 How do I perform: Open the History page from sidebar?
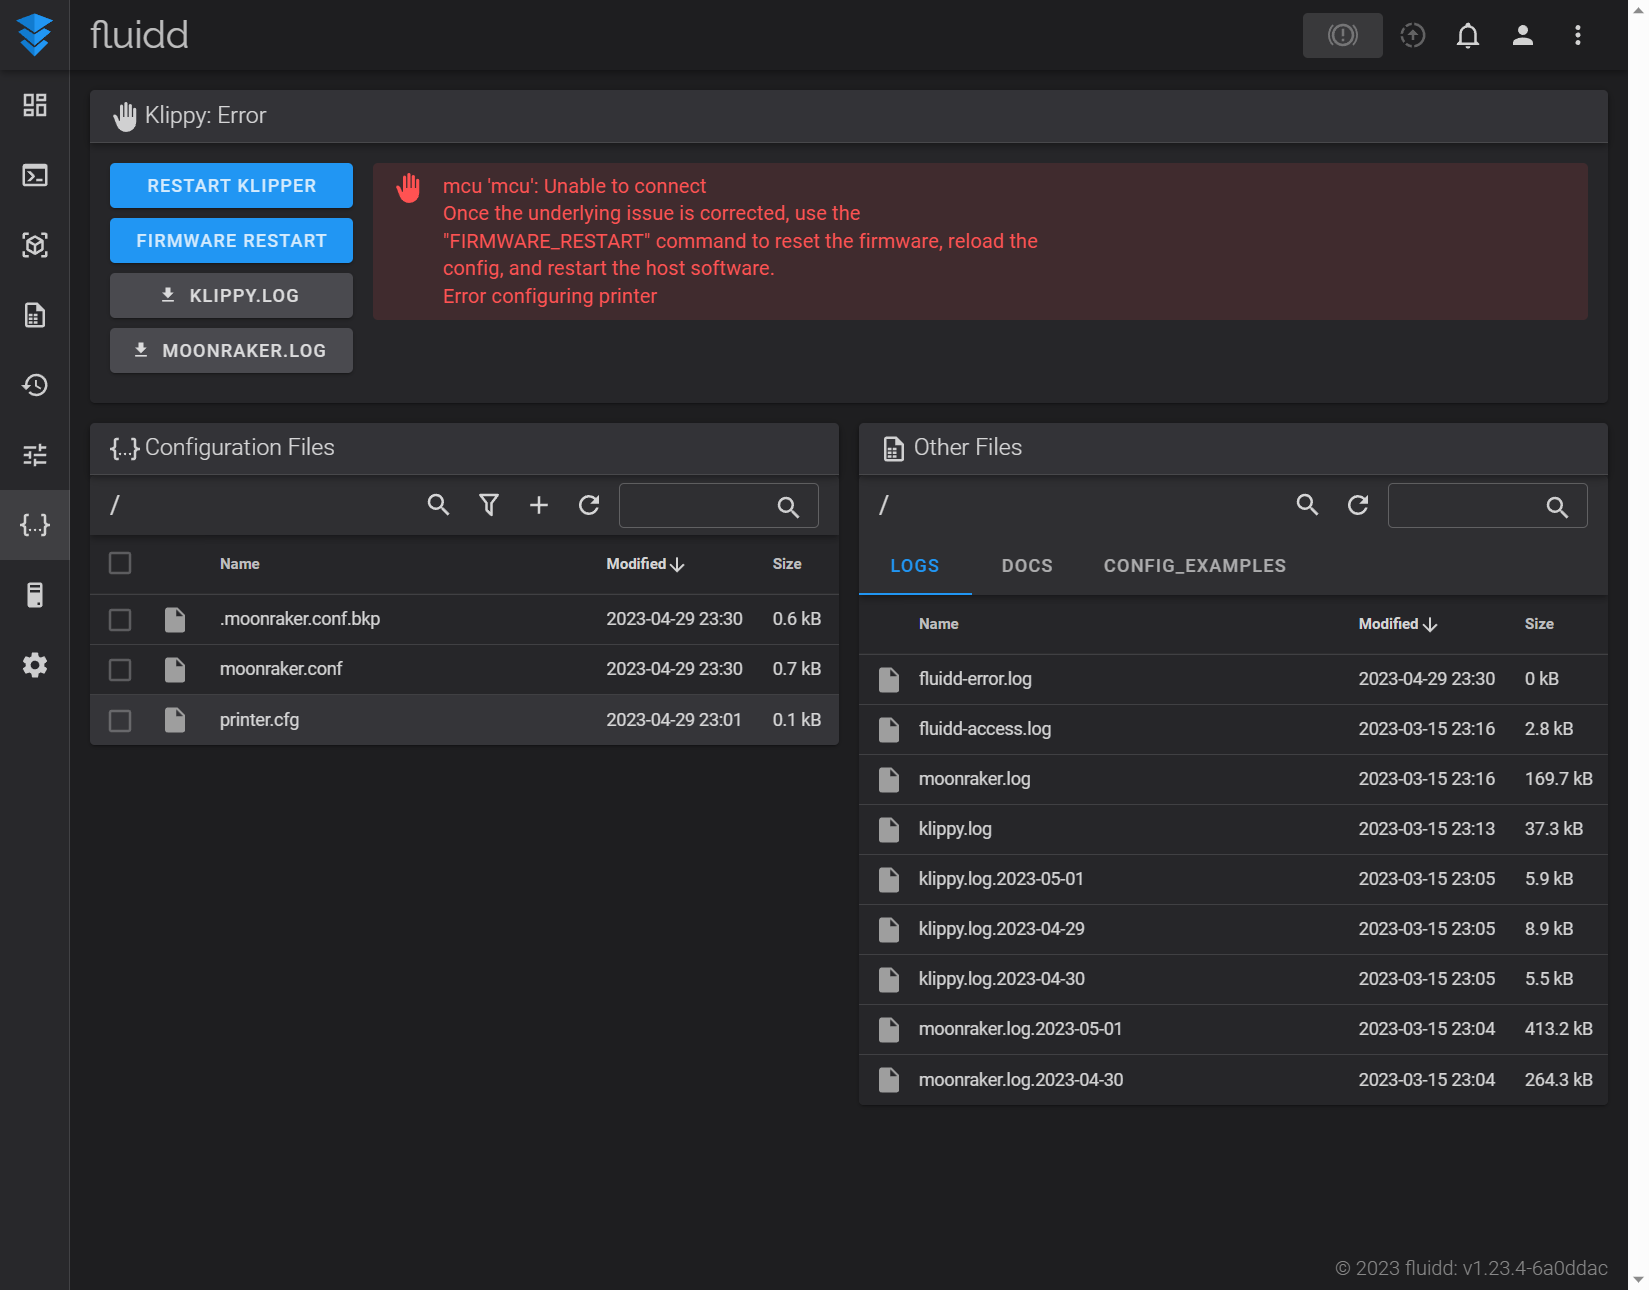(x=35, y=385)
